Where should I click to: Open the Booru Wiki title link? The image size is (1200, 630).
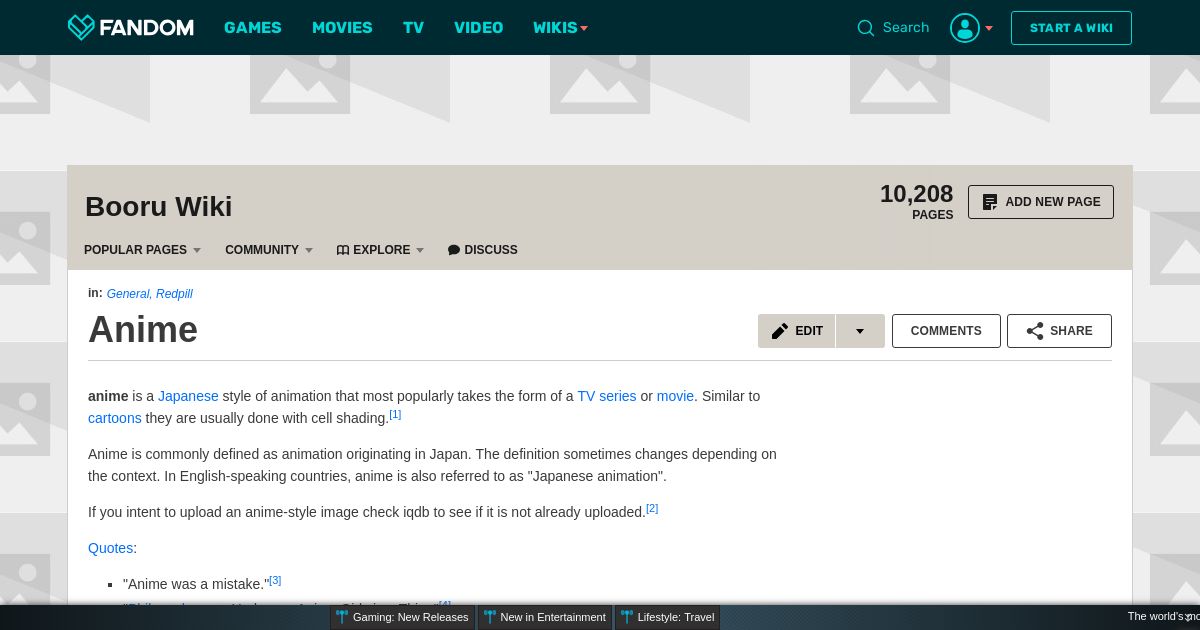159,207
